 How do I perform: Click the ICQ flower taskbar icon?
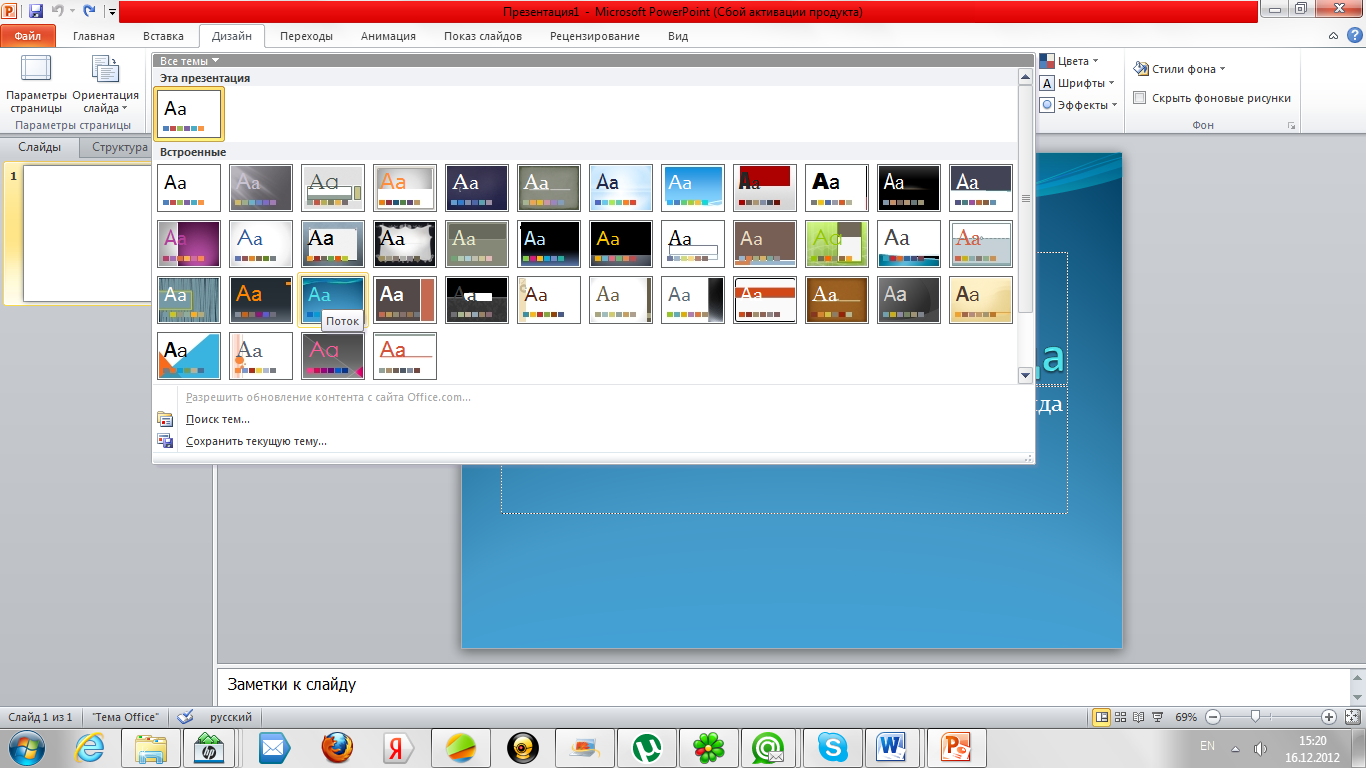[709, 747]
